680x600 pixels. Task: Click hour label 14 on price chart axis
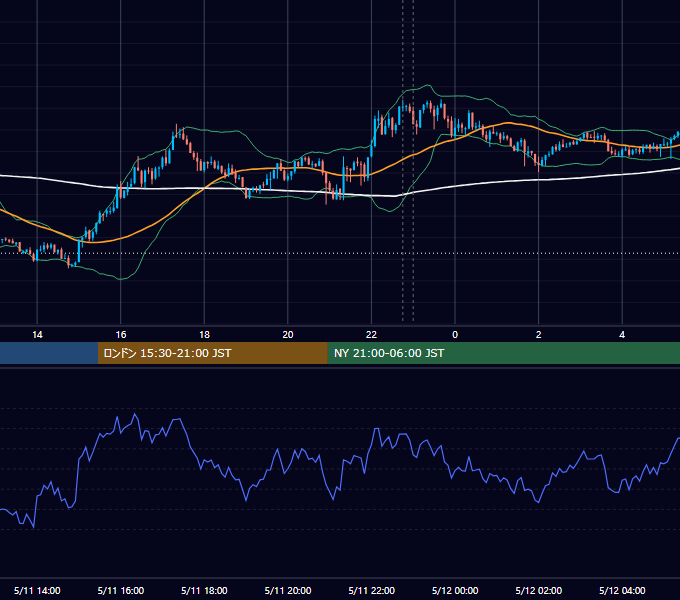37,335
